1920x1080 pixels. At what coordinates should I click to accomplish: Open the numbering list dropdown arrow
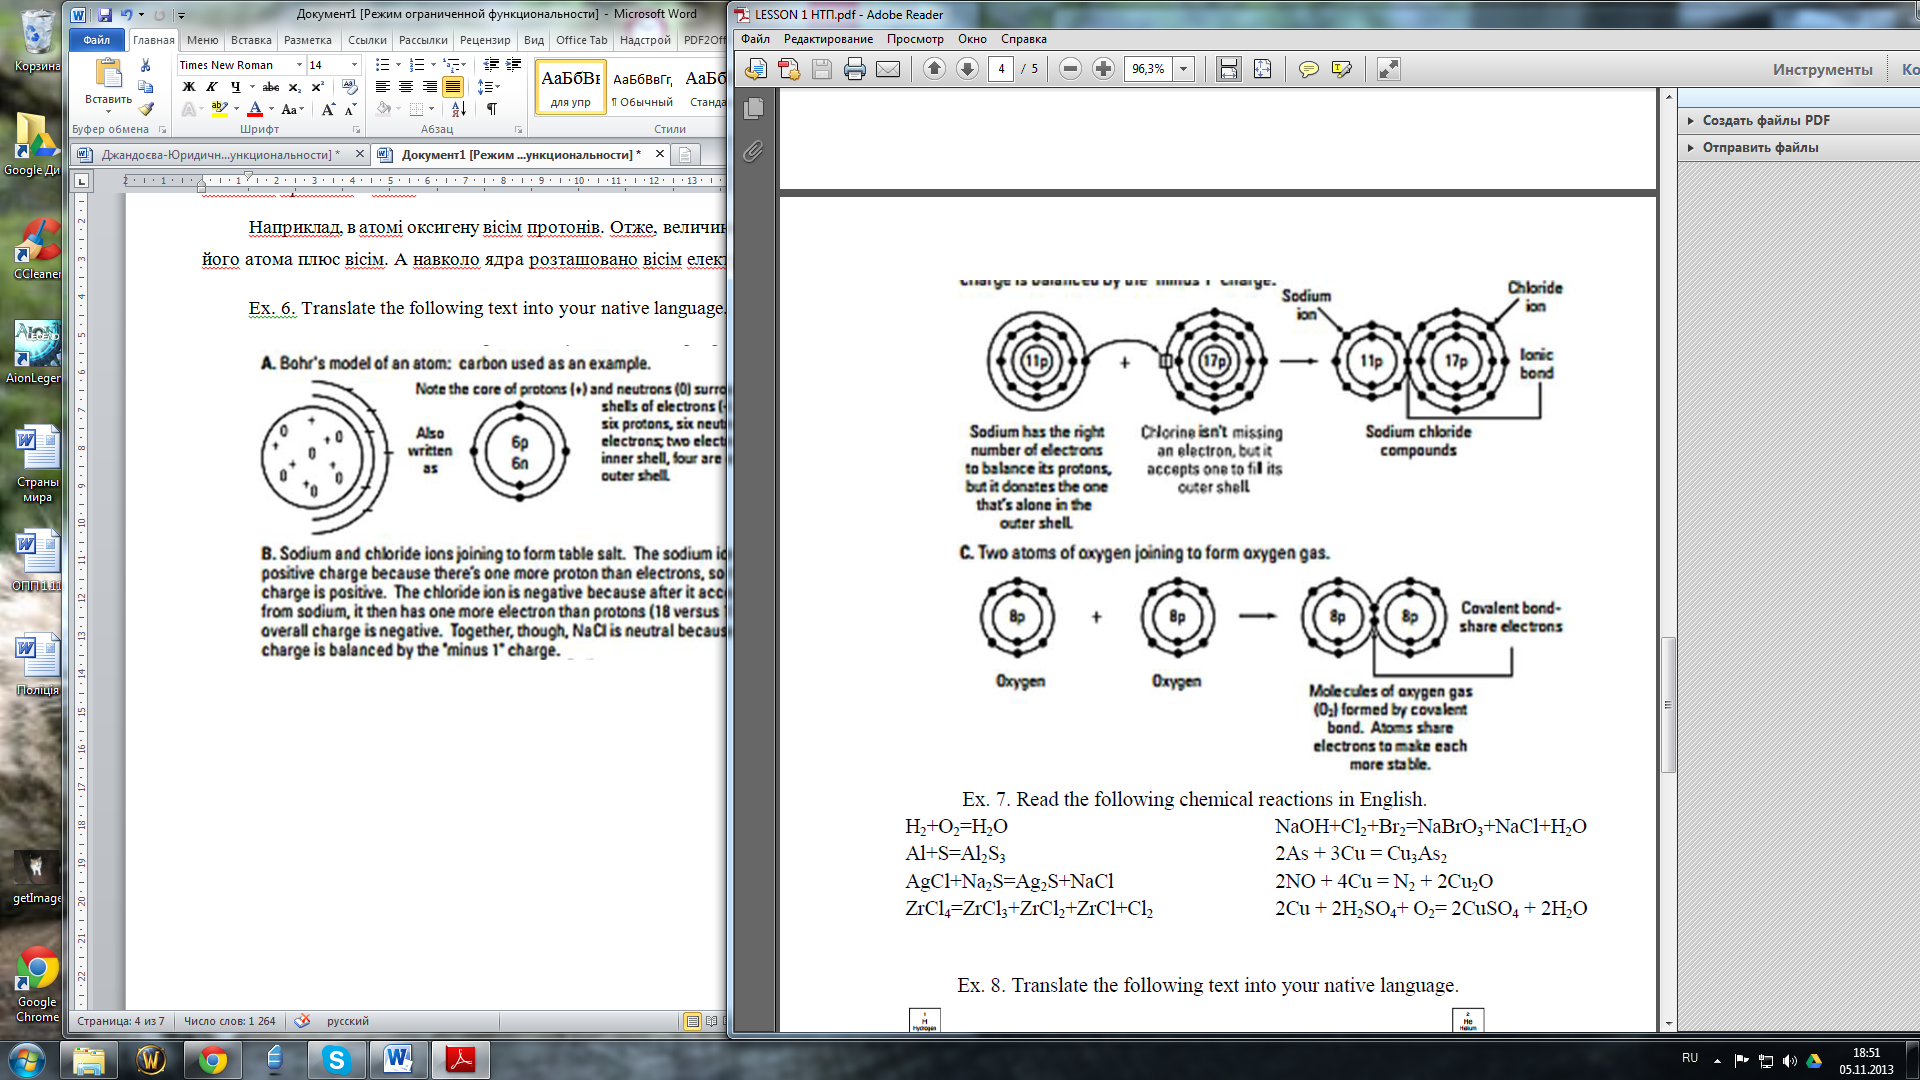[x=433, y=65]
